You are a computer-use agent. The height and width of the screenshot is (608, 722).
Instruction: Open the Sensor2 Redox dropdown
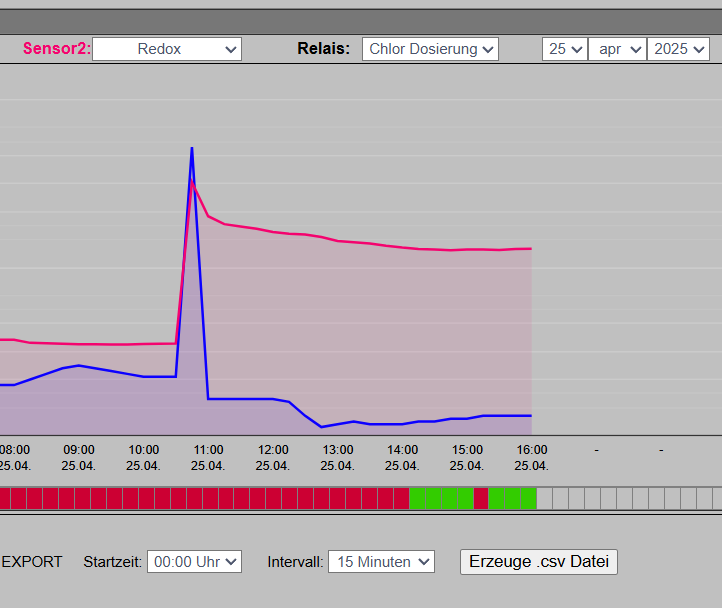coord(167,49)
